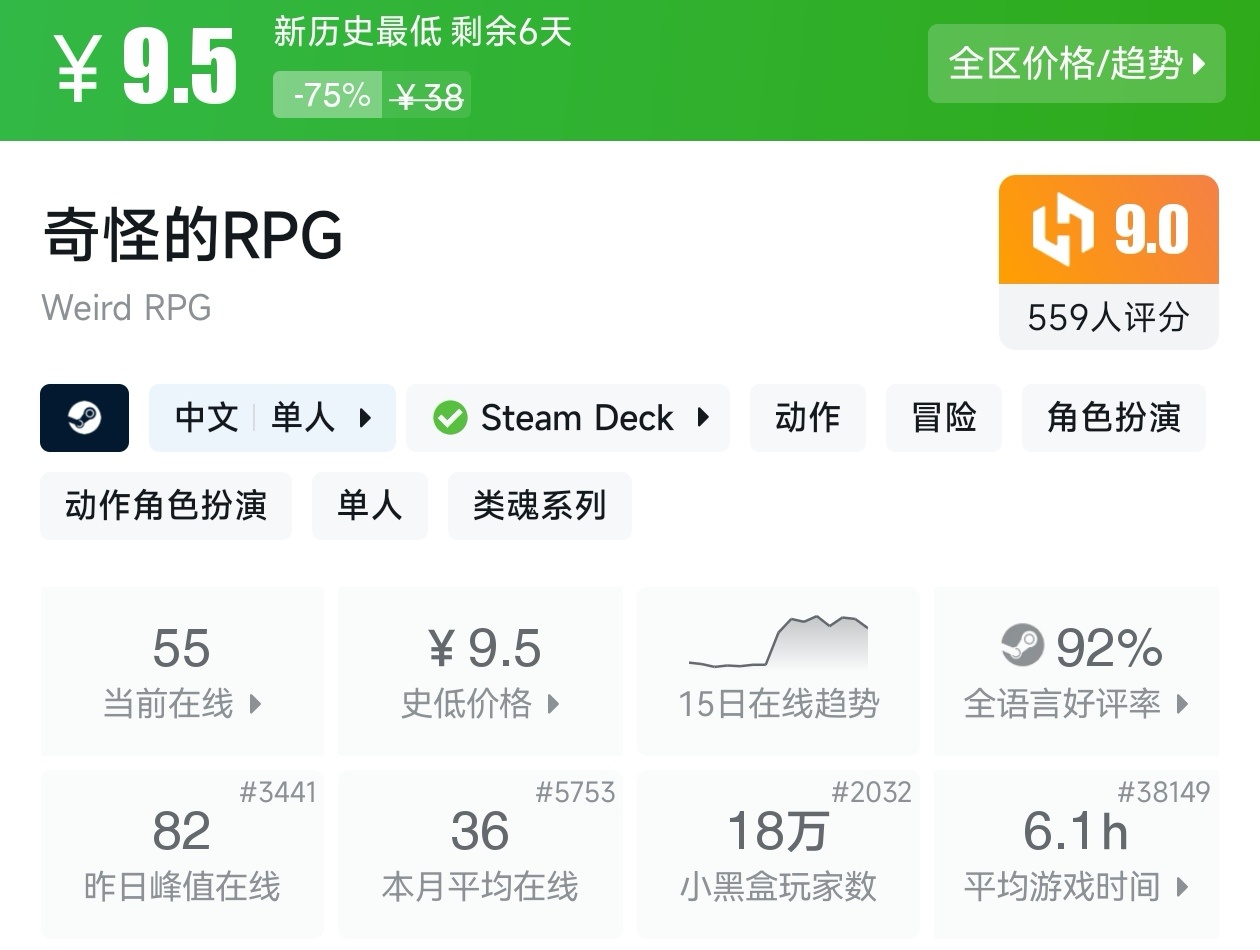Expand the 中文 单人 language options
Screen dimensions: 1260x950
[x=272, y=418]
